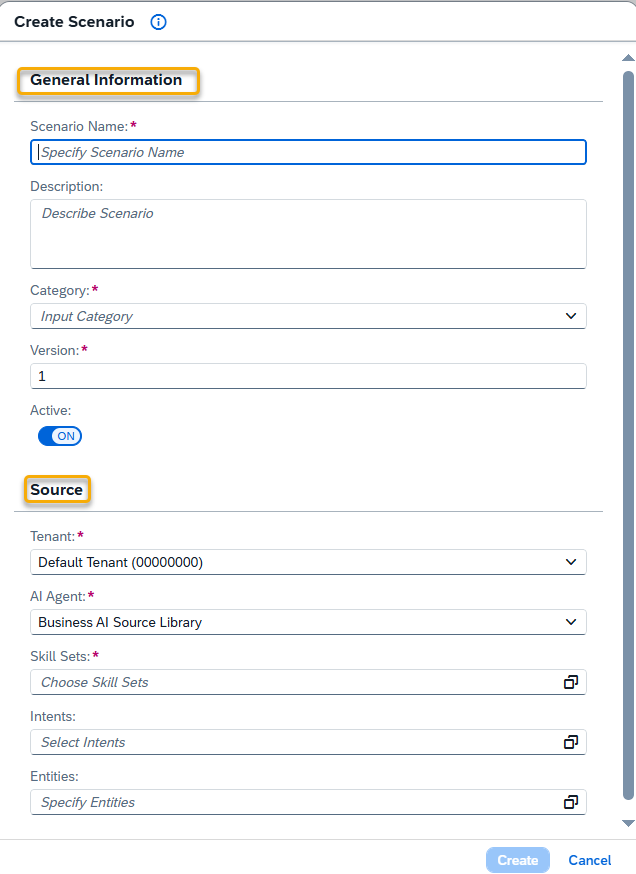
Task: Click the Cancel button
Action: click(590, 860)
